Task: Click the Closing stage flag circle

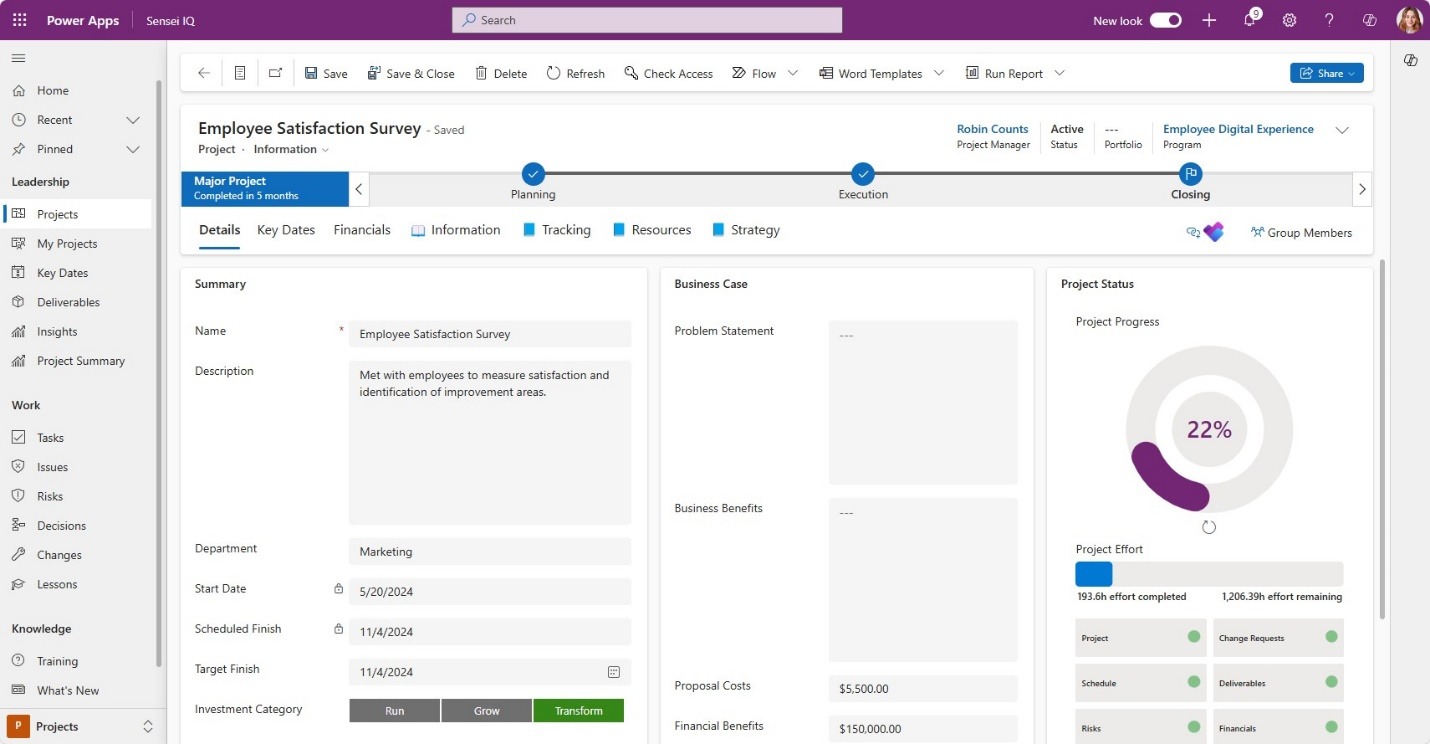Action: [1190, 173]
